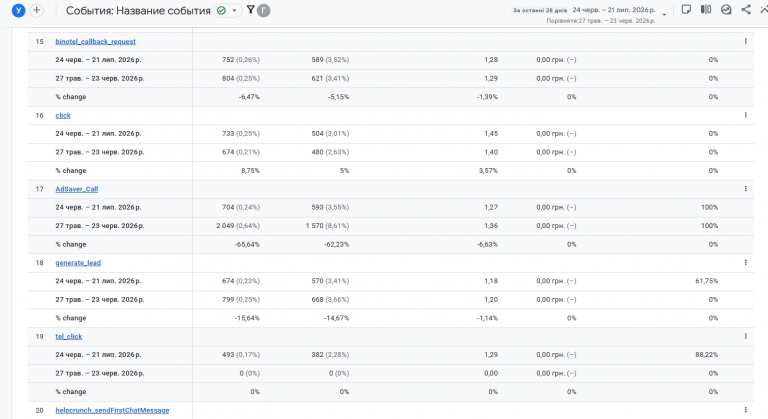
Task: Open the binotel_callback_request event link
Action: pos(96,42)
